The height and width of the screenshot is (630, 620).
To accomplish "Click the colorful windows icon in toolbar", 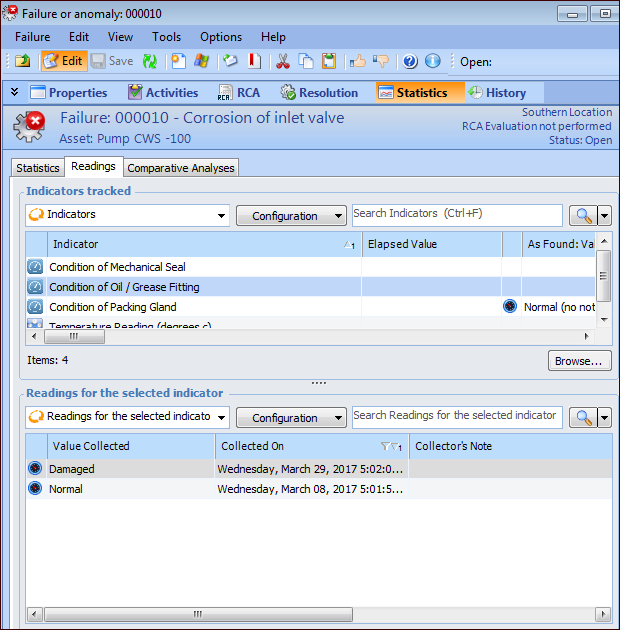I will [x=201, y=61].
